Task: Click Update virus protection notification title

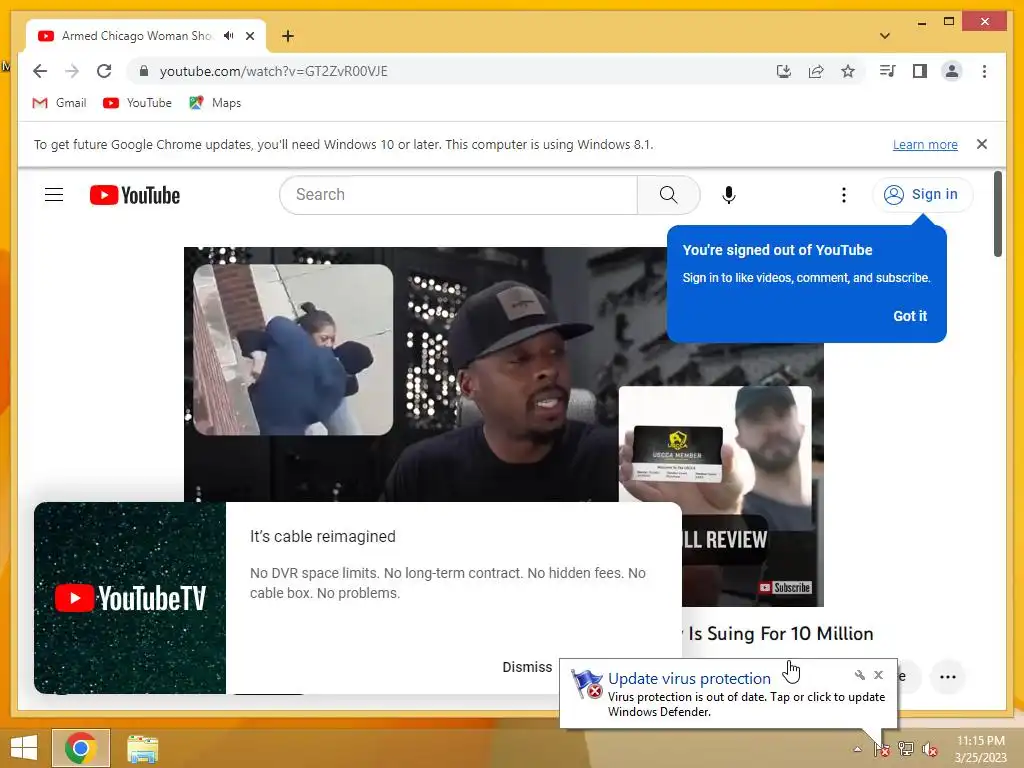Action: coord(689,679)
